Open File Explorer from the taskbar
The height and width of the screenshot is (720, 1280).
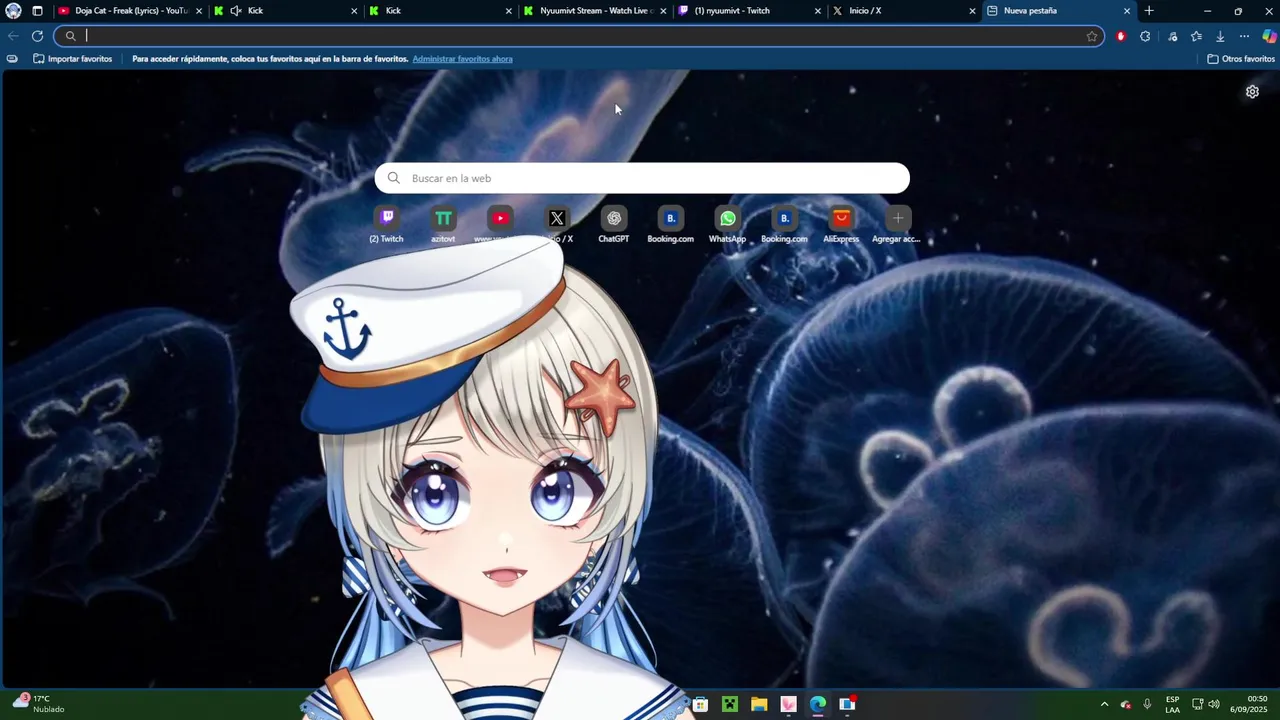coord(759,704)
